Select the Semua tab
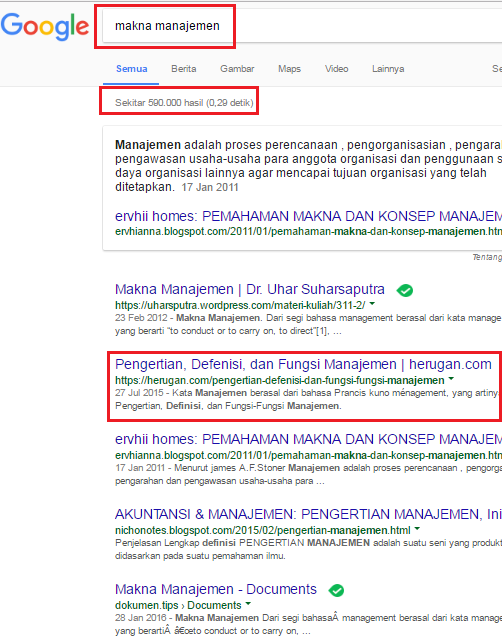Screen dimensions: 502x641 (x=131, y=69)
